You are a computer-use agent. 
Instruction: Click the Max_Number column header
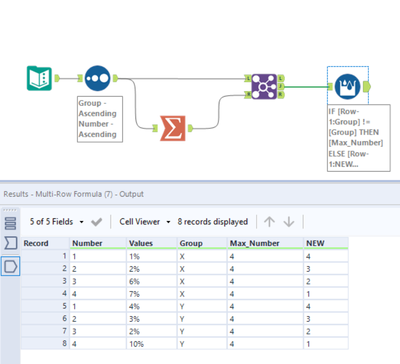265,243
